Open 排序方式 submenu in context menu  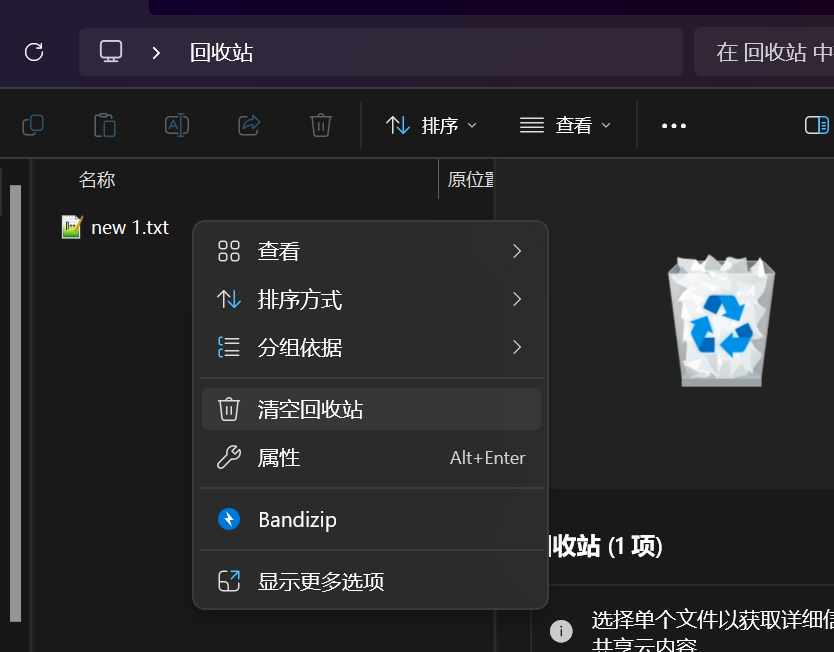[x=371, y=299]
